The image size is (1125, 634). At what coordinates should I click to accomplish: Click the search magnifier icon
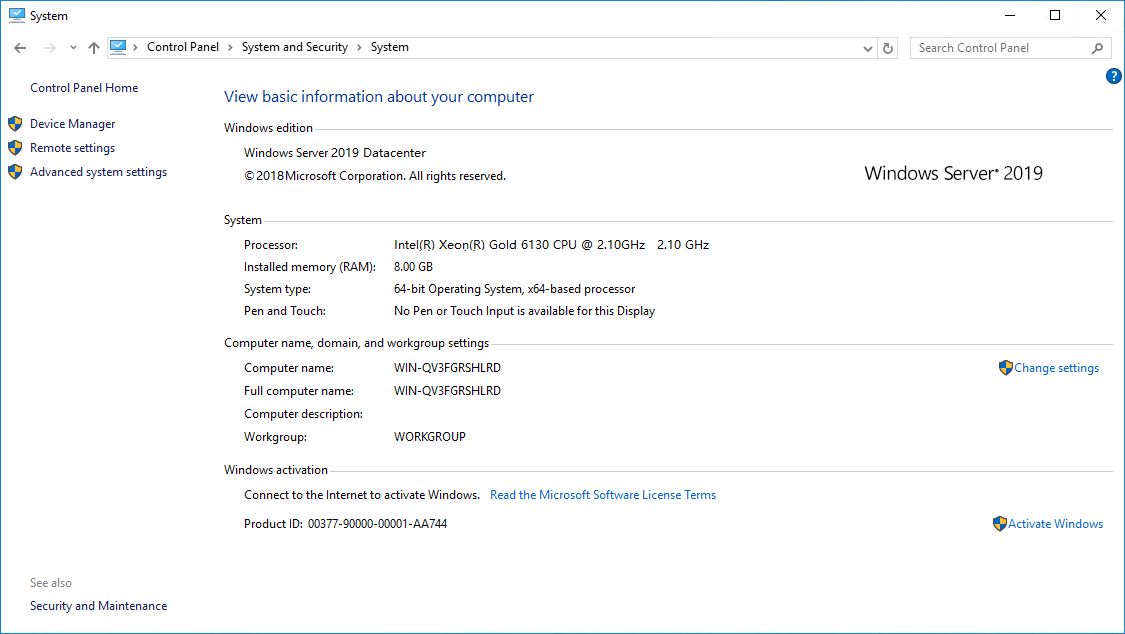tap(1097, 48)
